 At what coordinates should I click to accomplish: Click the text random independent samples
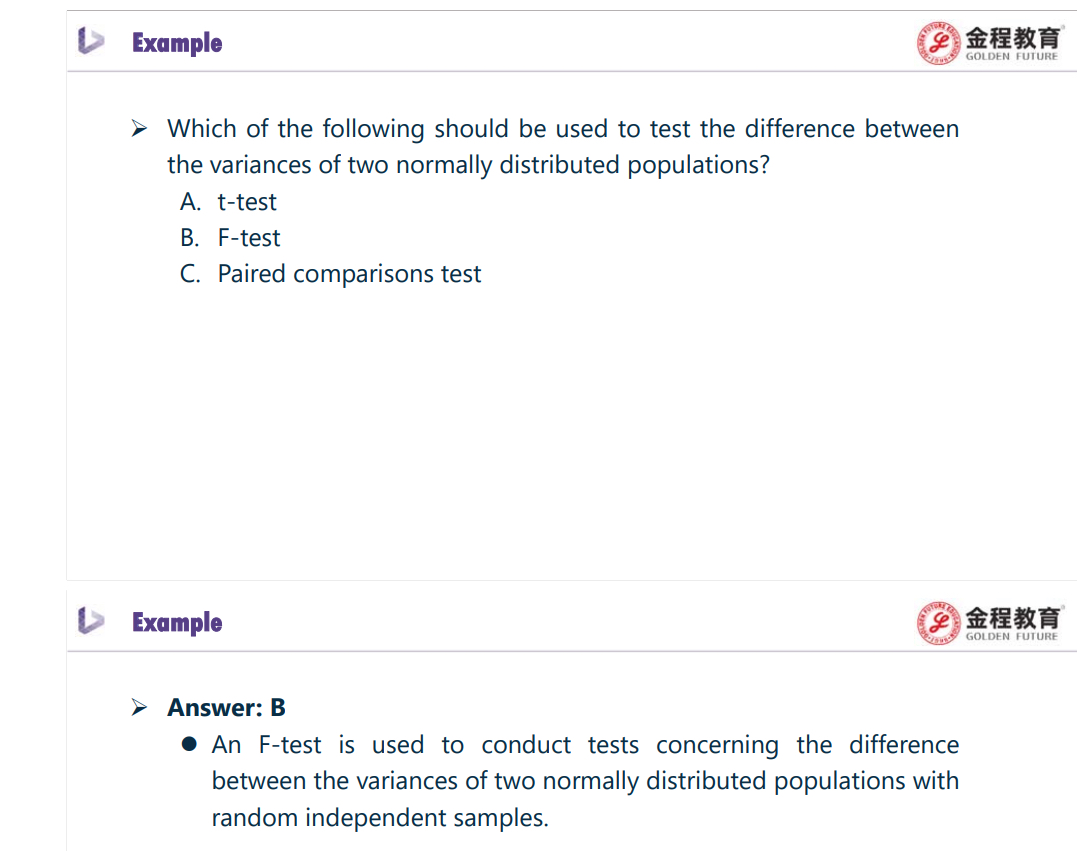click(x=380, y=817)
